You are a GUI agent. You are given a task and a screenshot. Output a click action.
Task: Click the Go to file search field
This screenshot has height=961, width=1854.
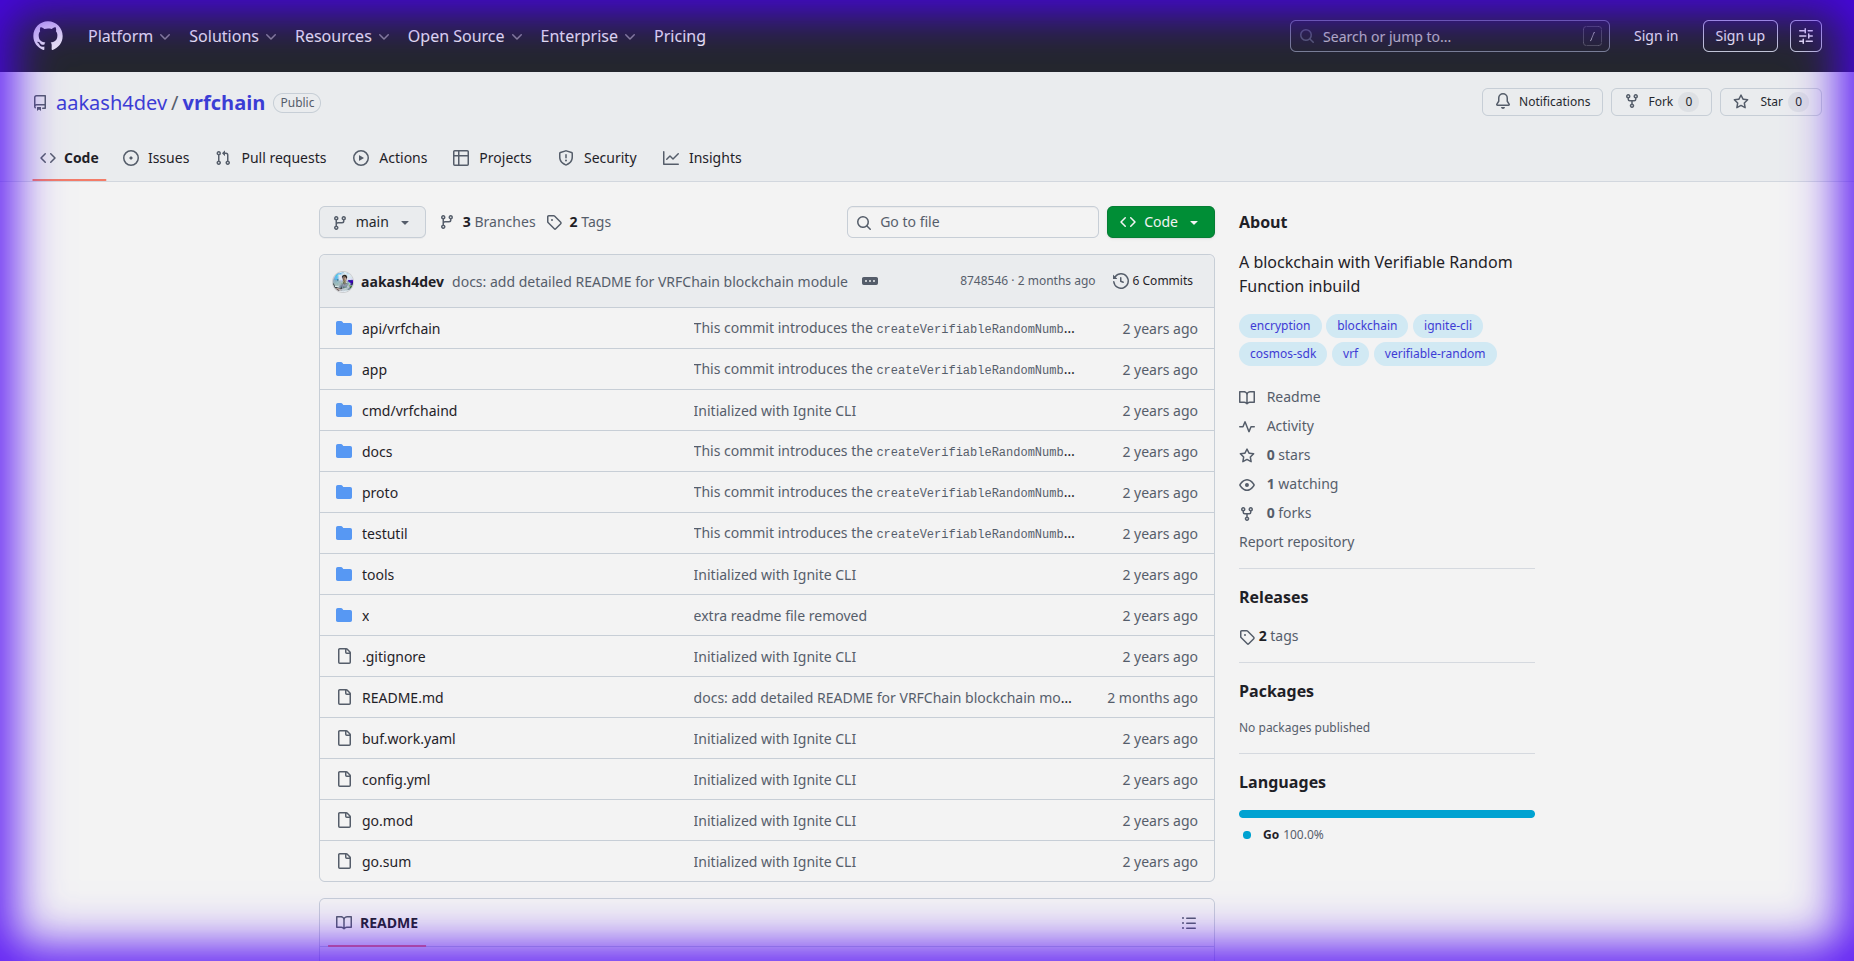(973, 222)
